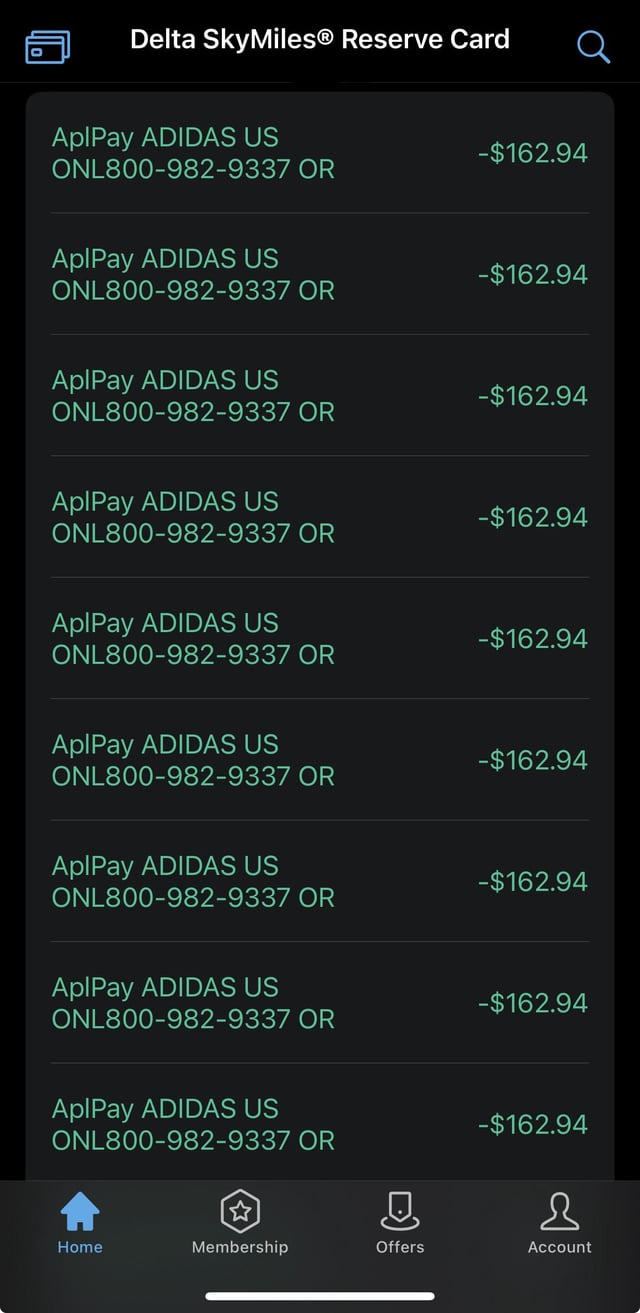640x1313 pixels.
Task: Open the sixth ADIDAS transaction's merchant name
Action: 193,760
